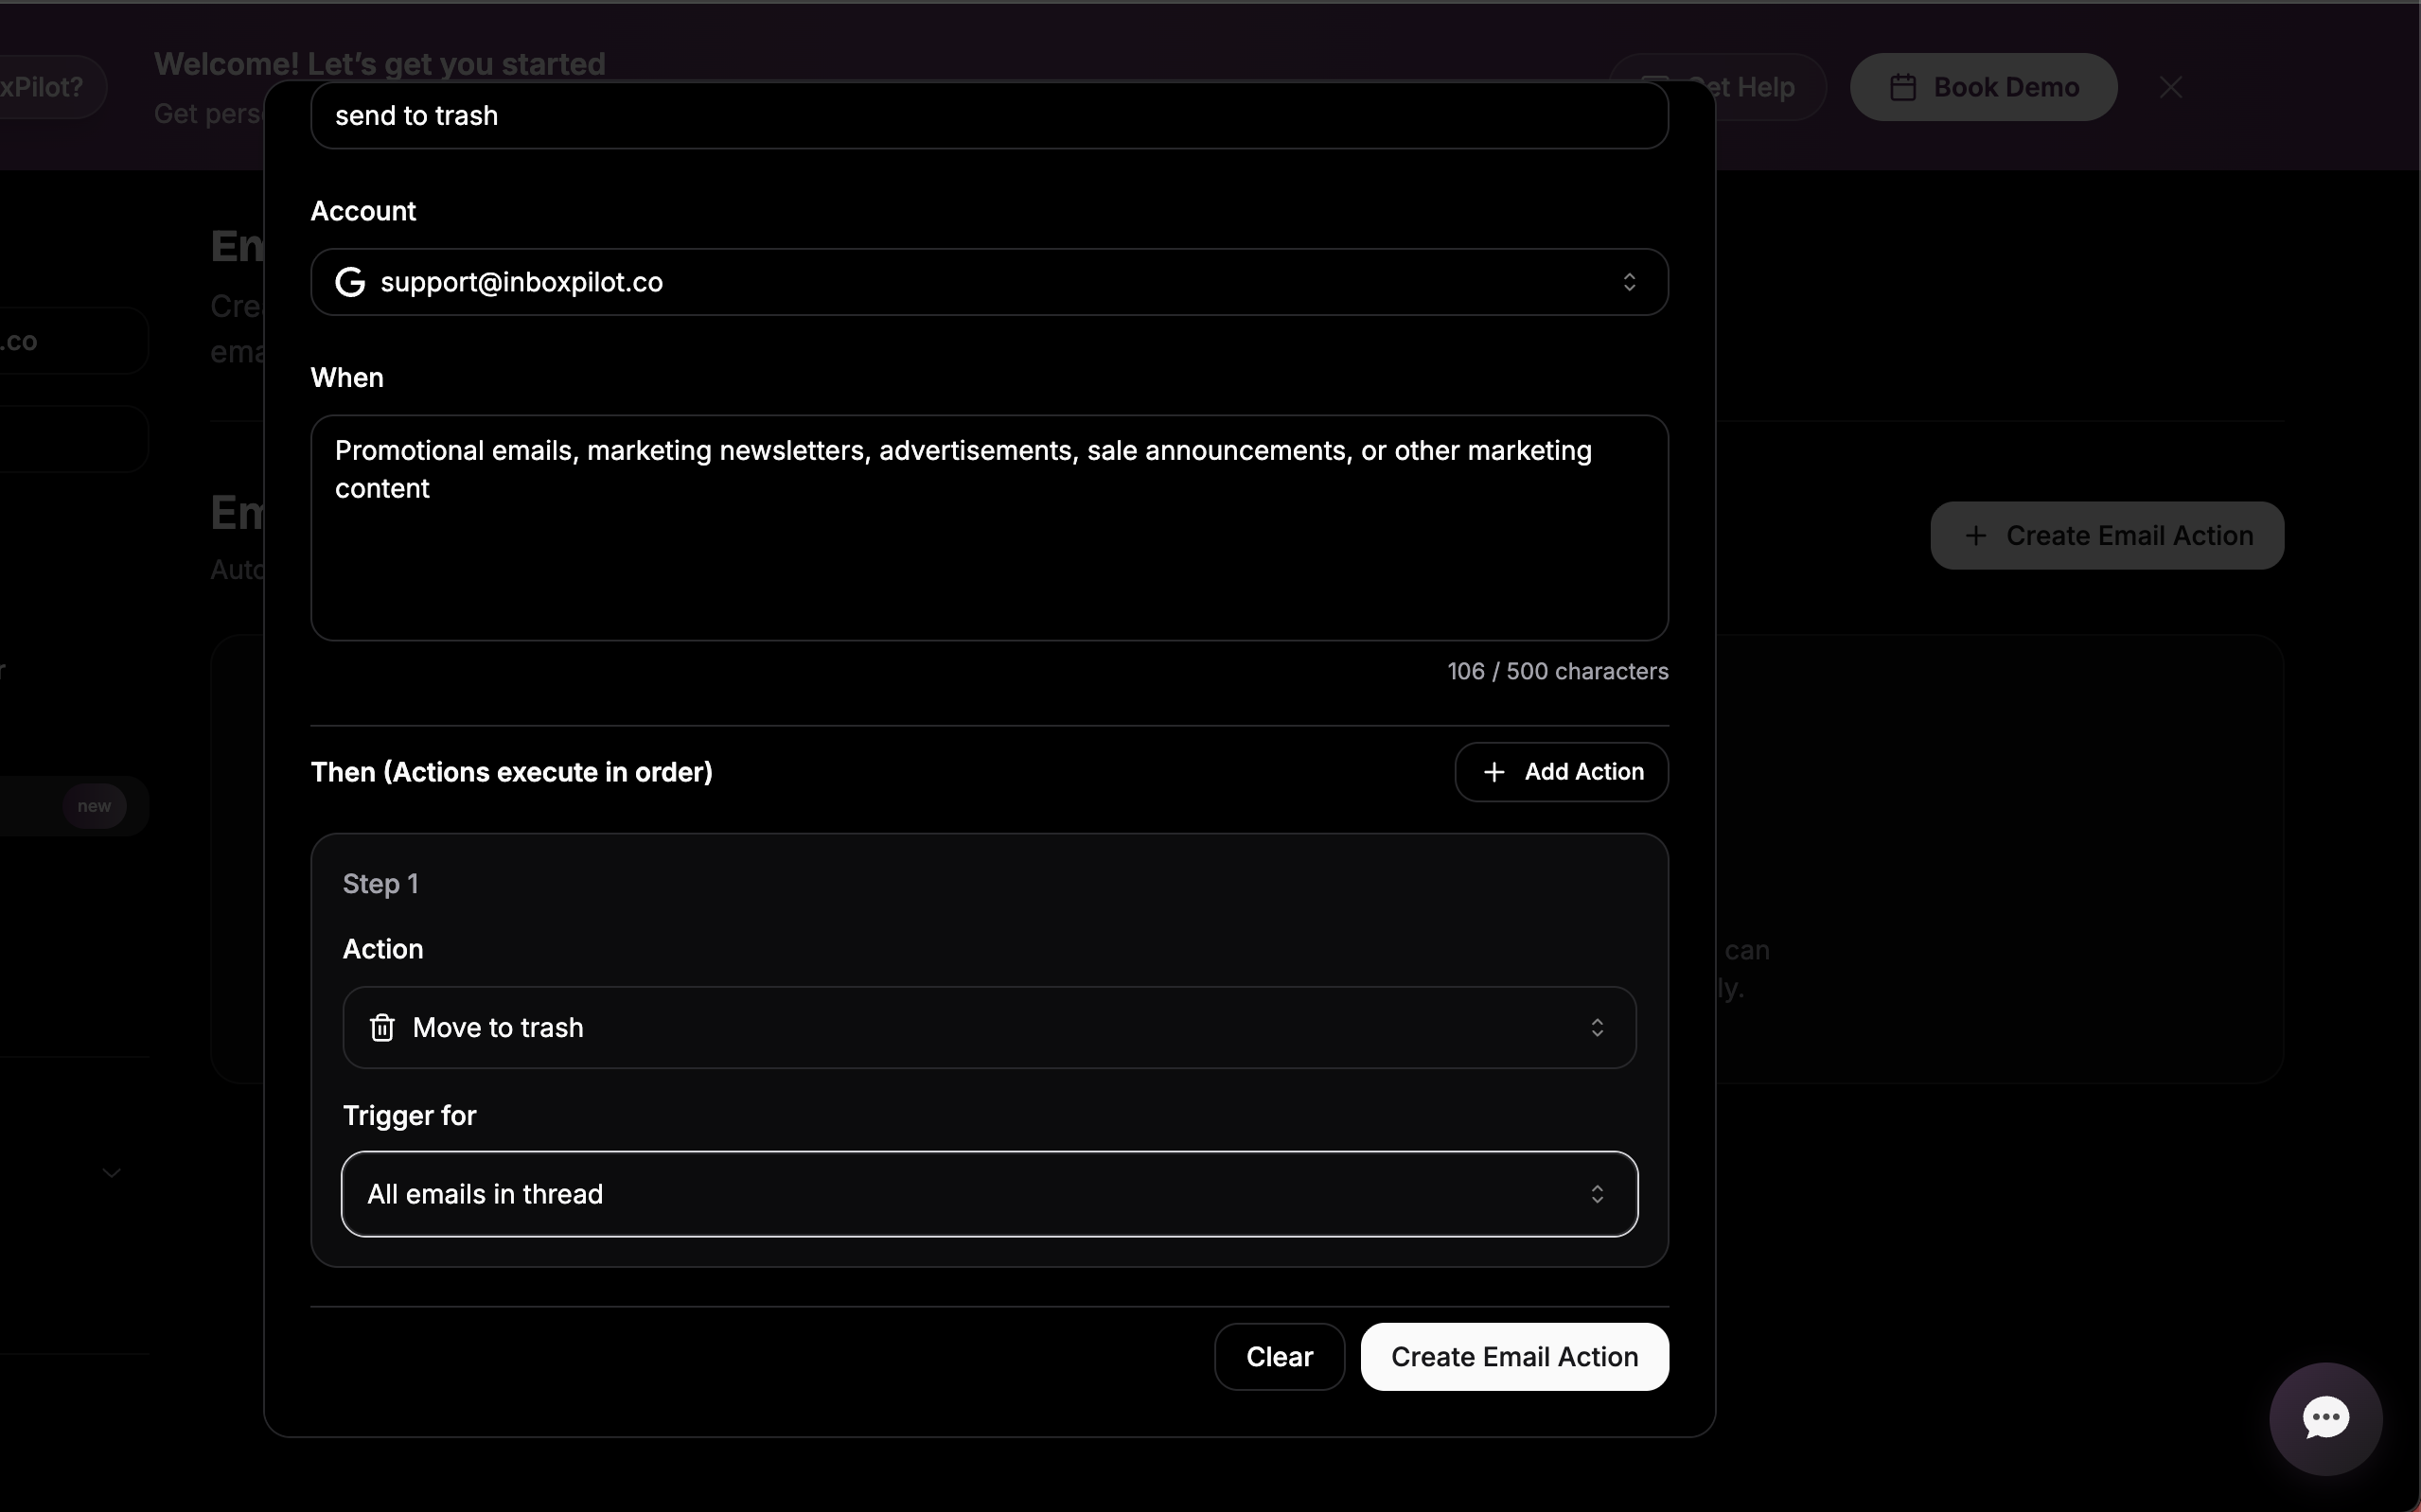Click the new badge in sidebar
The height and width of the screenshot is (1512, 2421).
[x=94, y=806]
